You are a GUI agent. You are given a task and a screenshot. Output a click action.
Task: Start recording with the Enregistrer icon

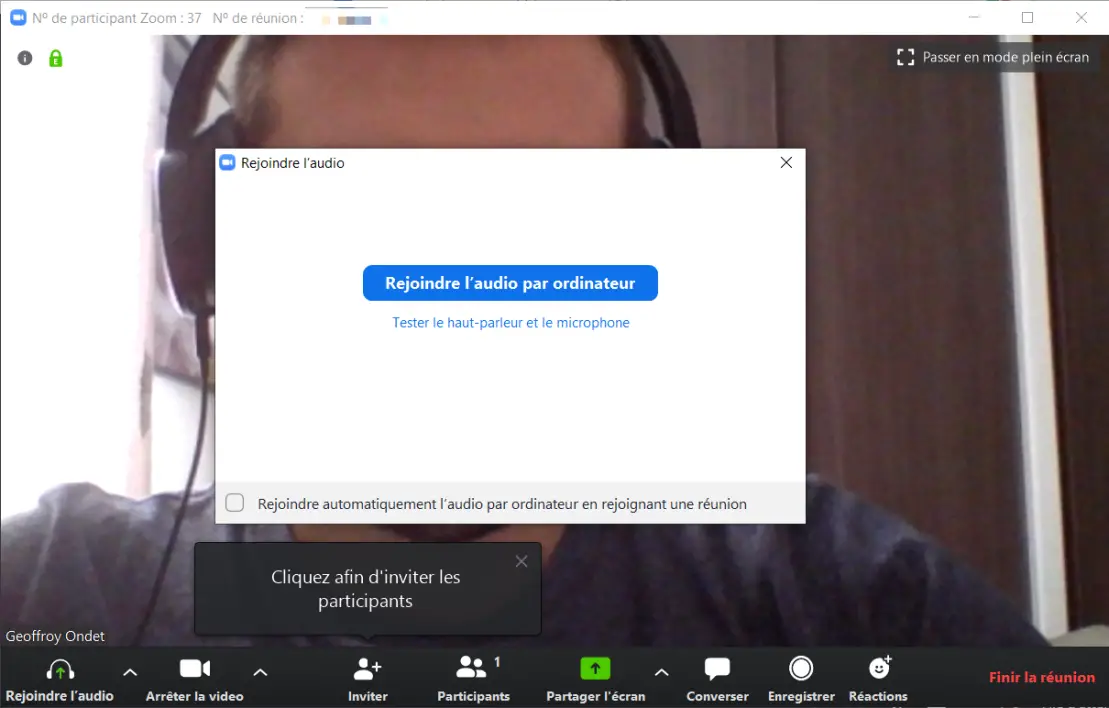pyautogui.click(x=800, y=668)
